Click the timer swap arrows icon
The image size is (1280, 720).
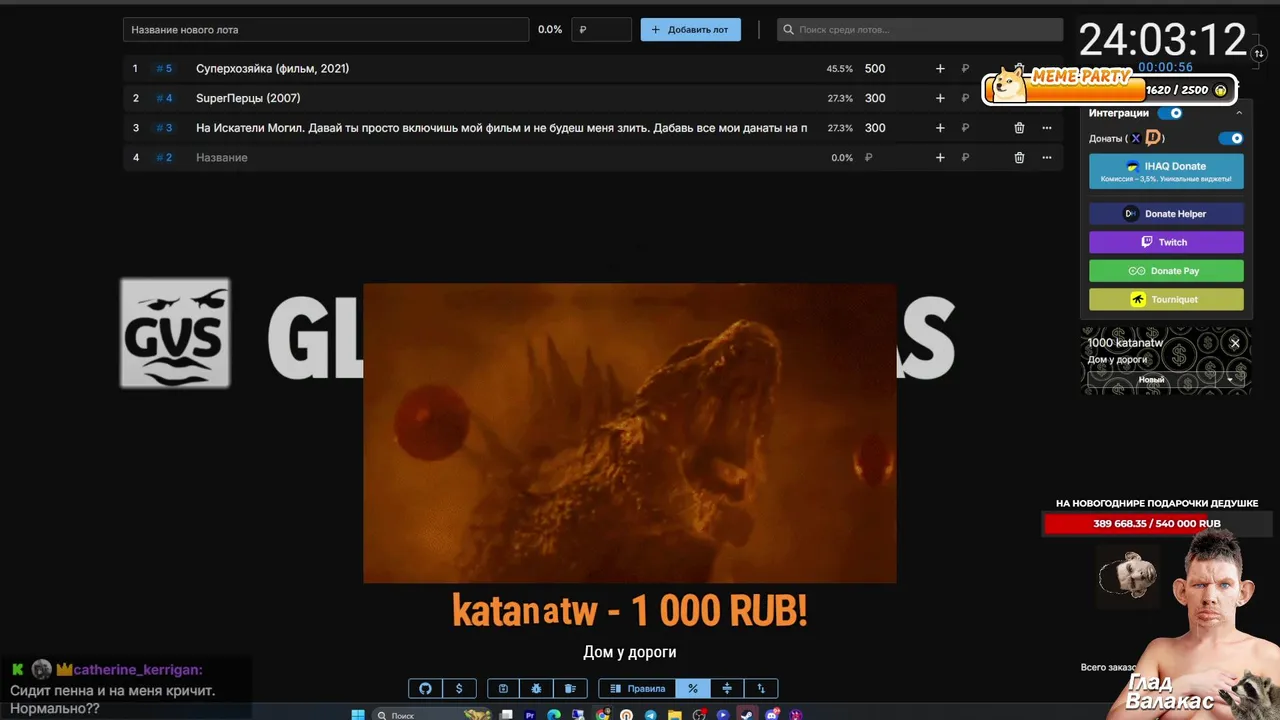[1258, 54]
